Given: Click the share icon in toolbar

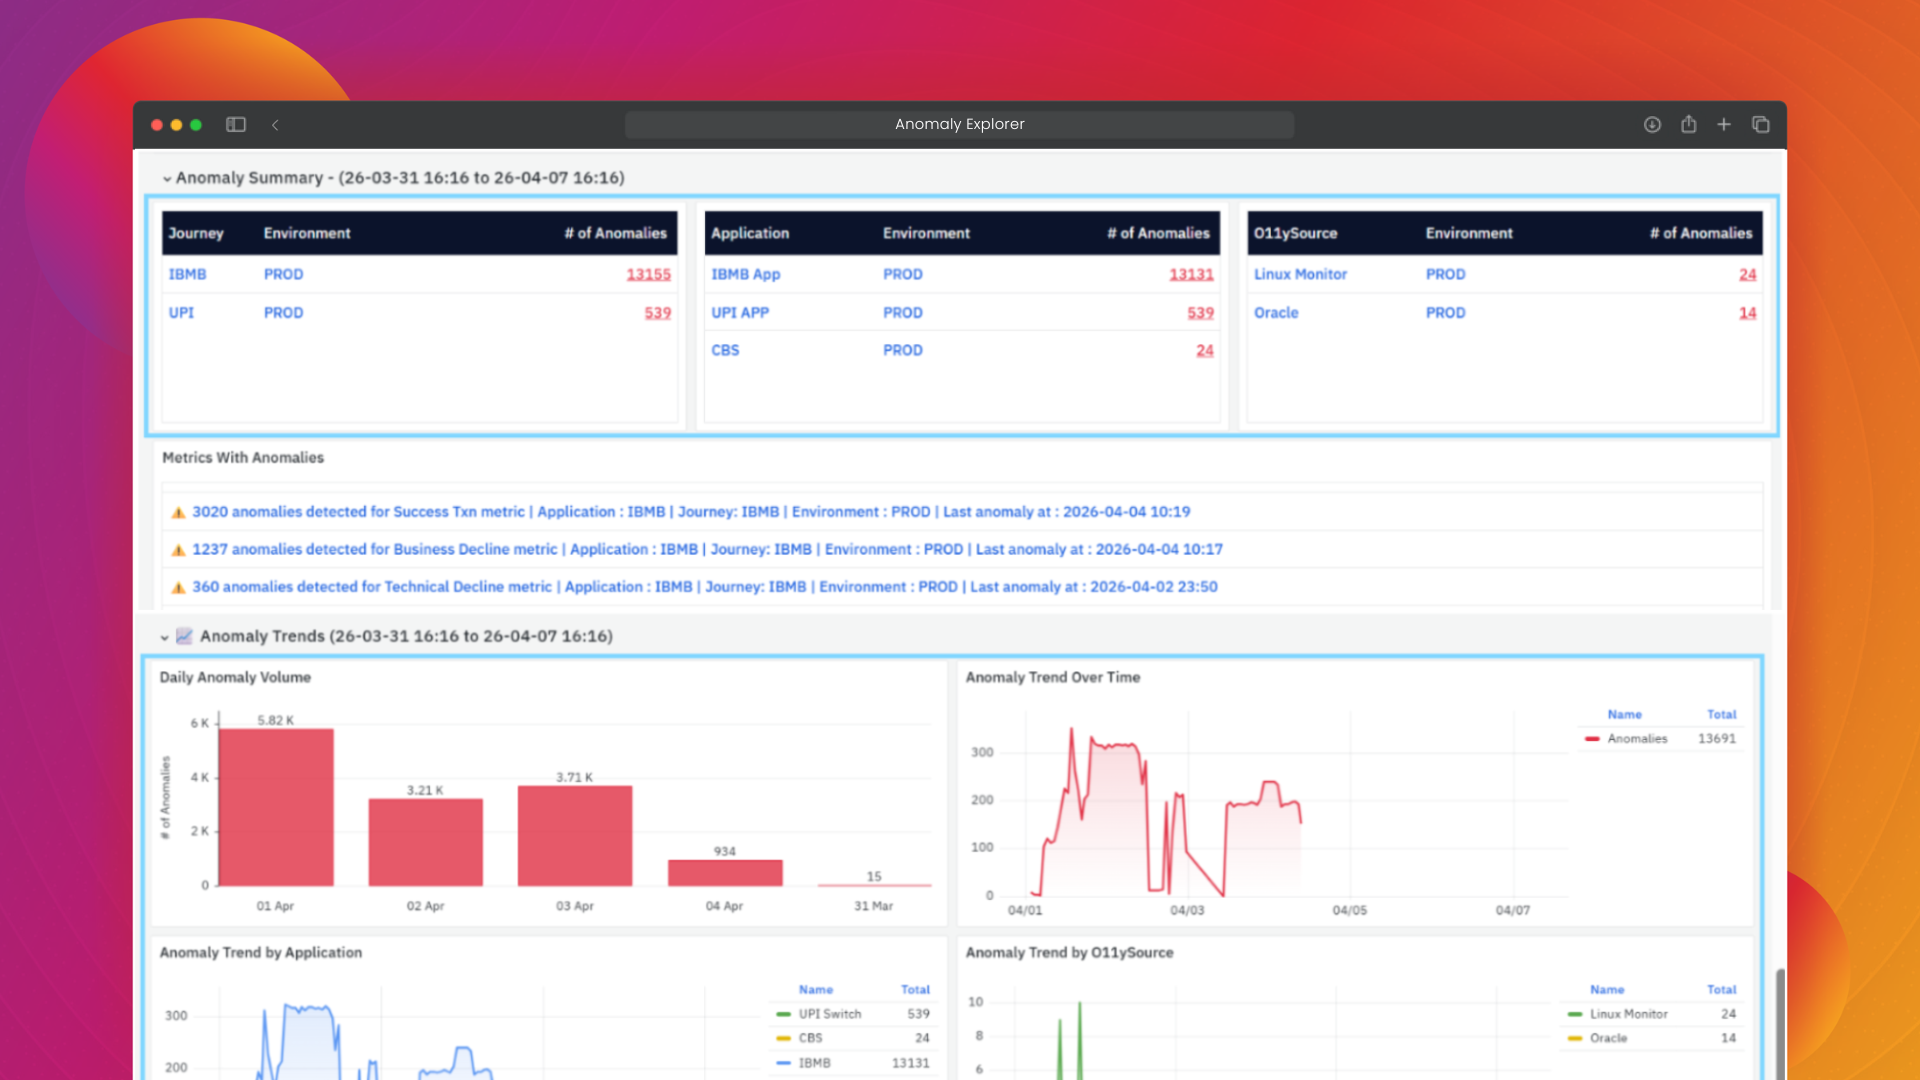Looking at the screenshot, I should [x=1688, y=124].
